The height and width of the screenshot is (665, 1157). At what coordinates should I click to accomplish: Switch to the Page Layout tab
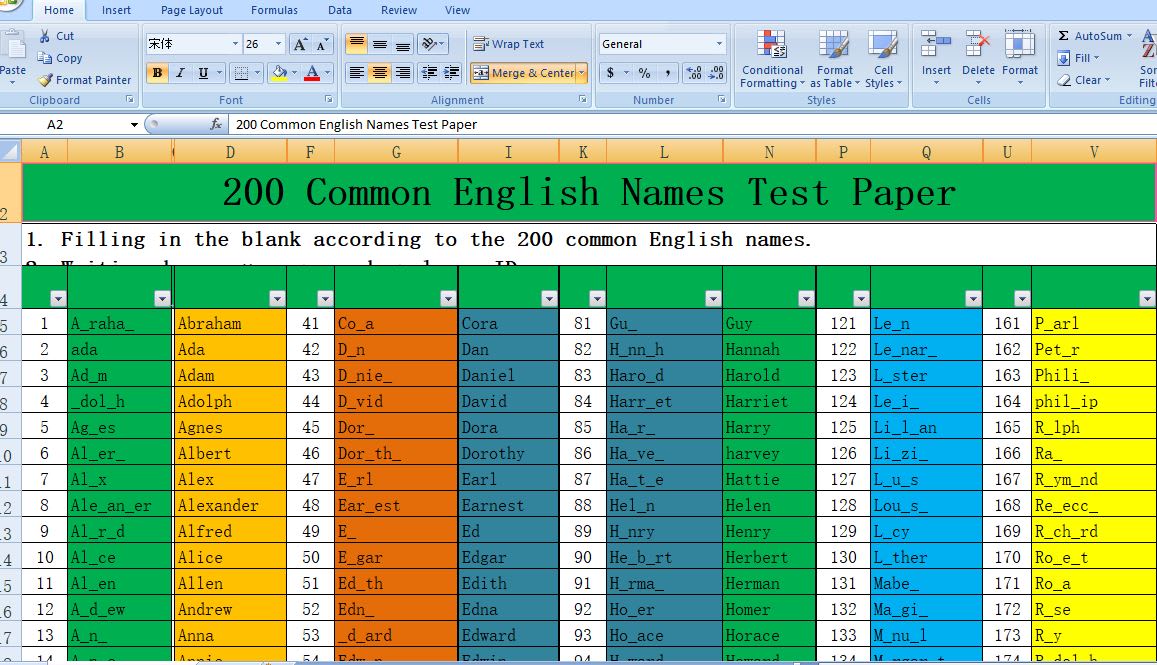tap(191, 10)
